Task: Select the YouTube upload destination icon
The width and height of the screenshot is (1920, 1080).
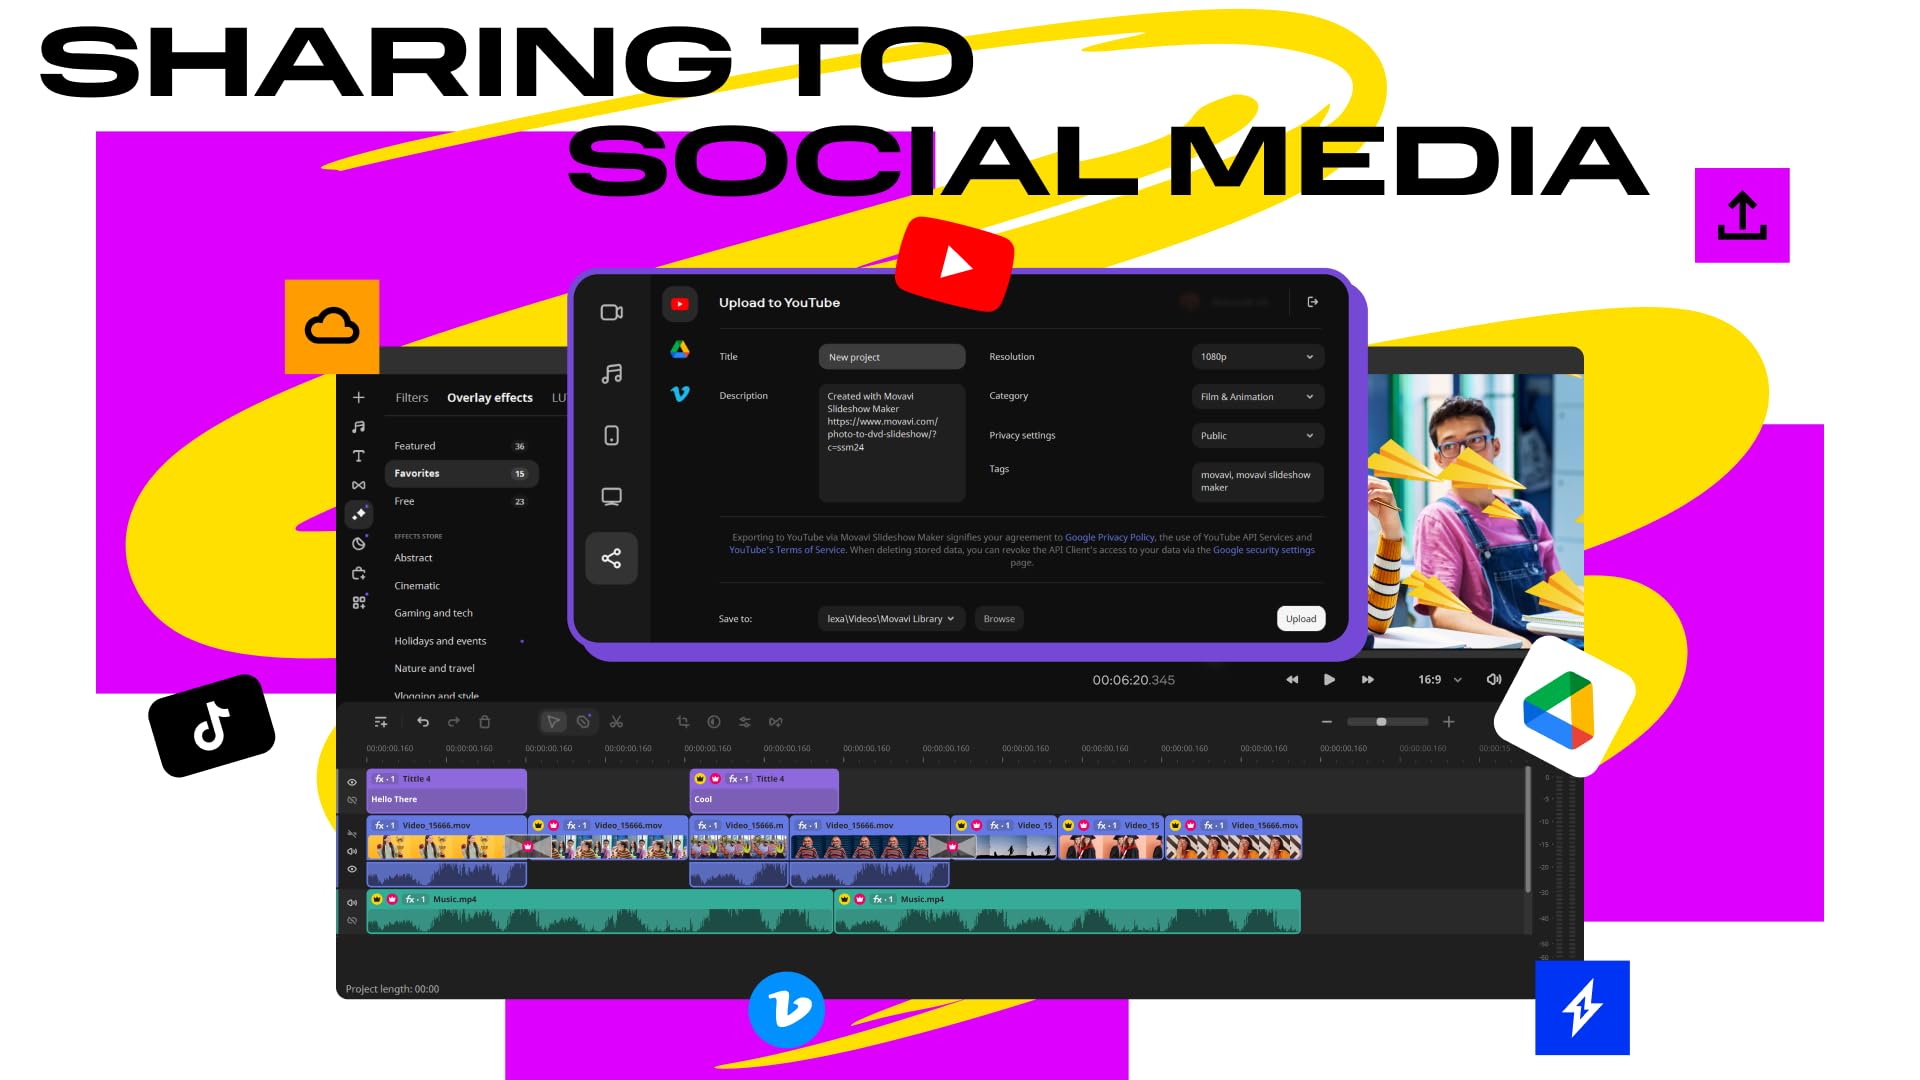Action: (x=680, y=304)
